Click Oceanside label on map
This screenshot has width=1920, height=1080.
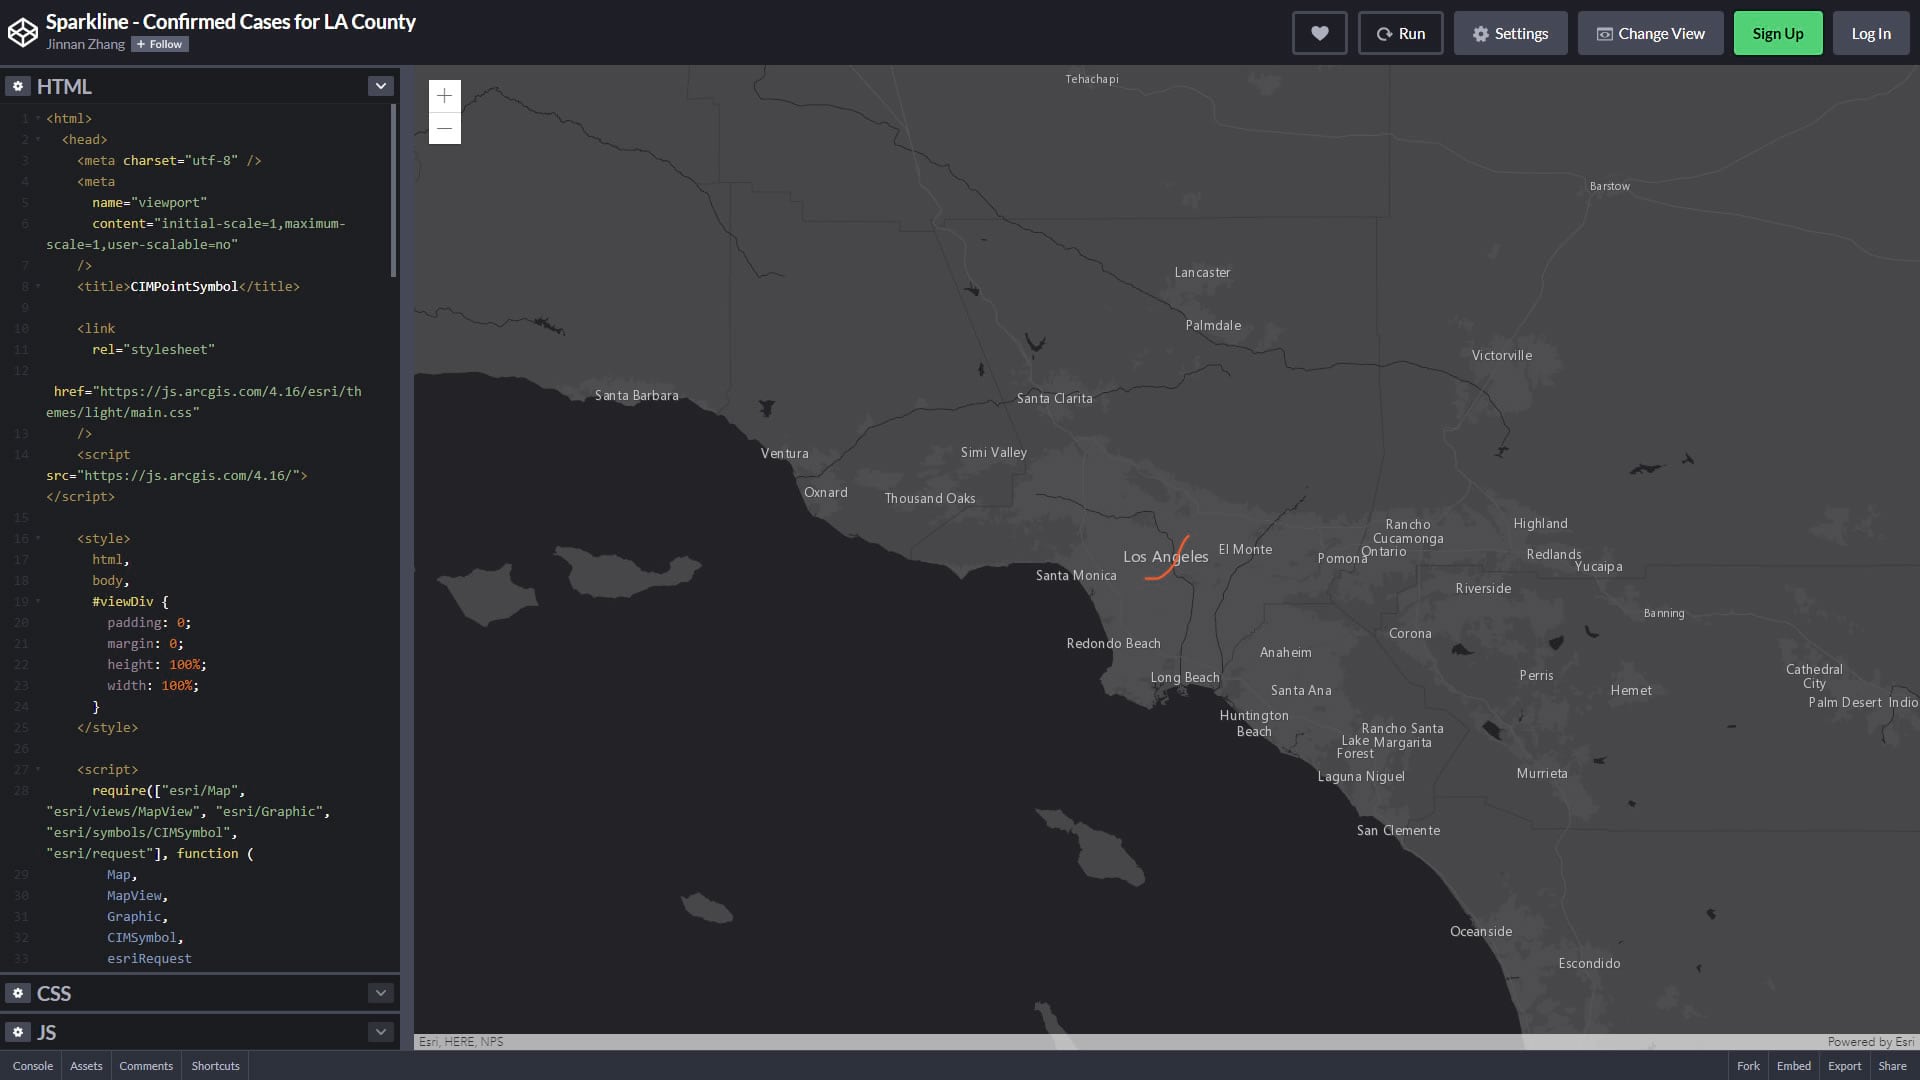(x=1481, y=932)
